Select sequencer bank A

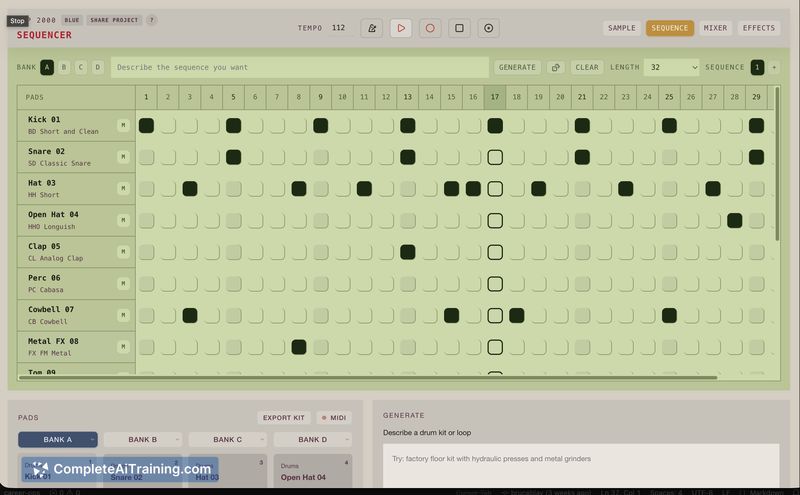coord(47,67)
